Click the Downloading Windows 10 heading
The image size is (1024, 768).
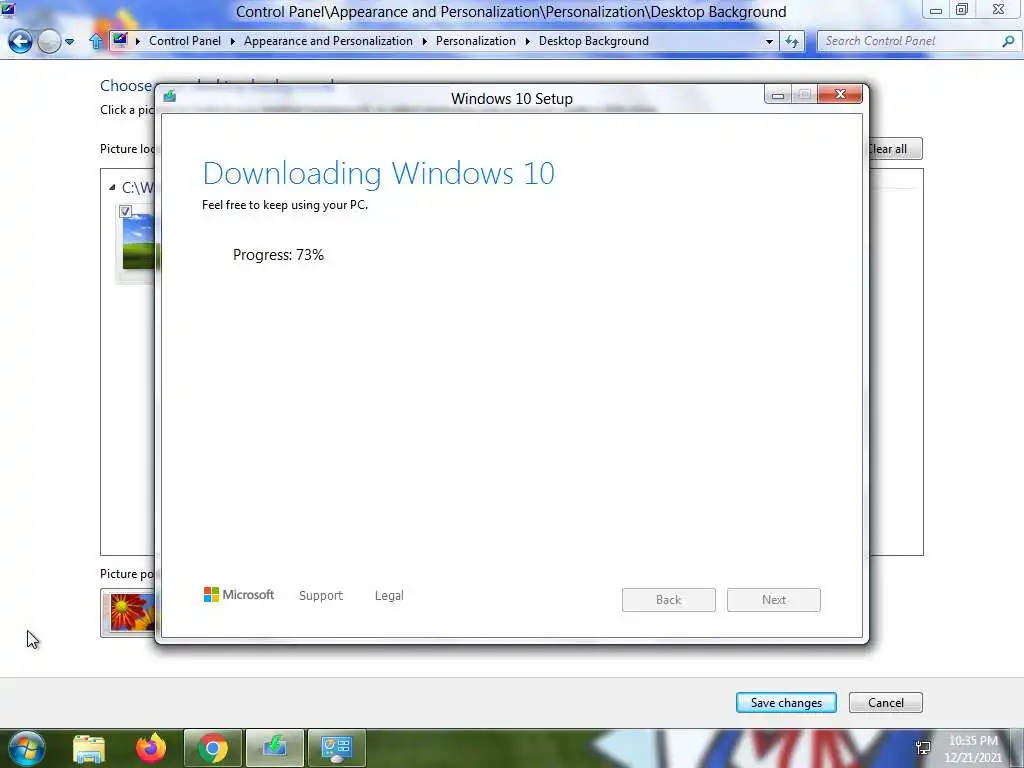[378, 173]
